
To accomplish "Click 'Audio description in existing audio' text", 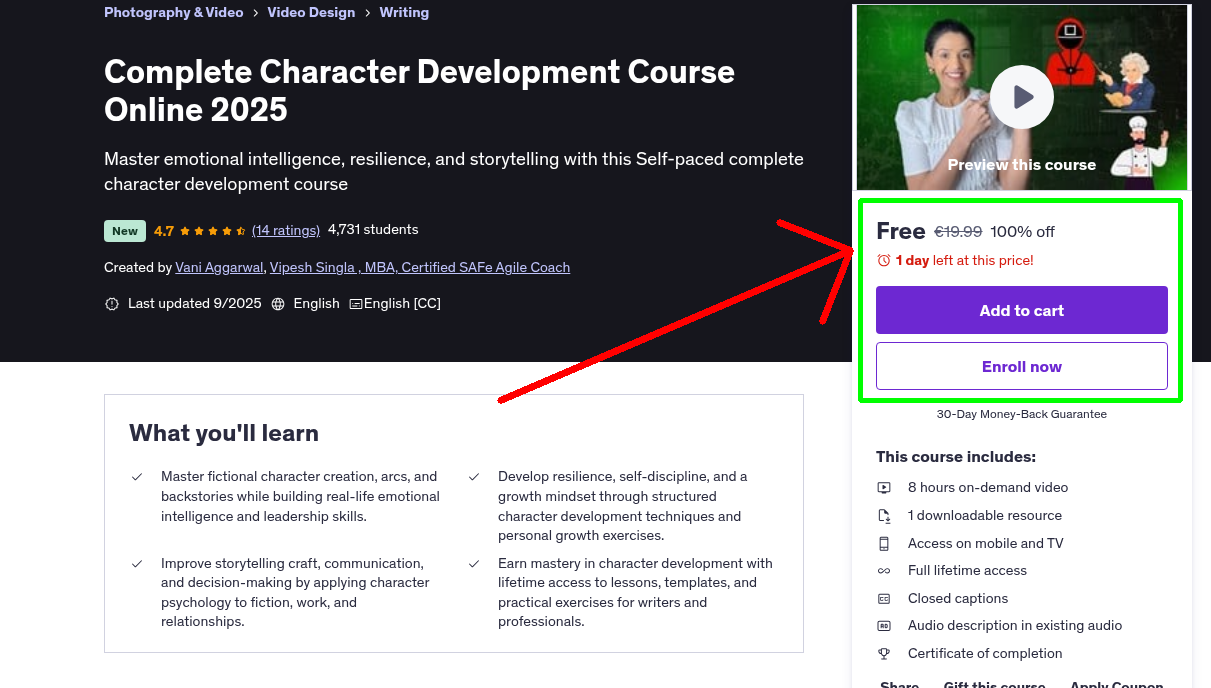I will tap(1015, 626).
